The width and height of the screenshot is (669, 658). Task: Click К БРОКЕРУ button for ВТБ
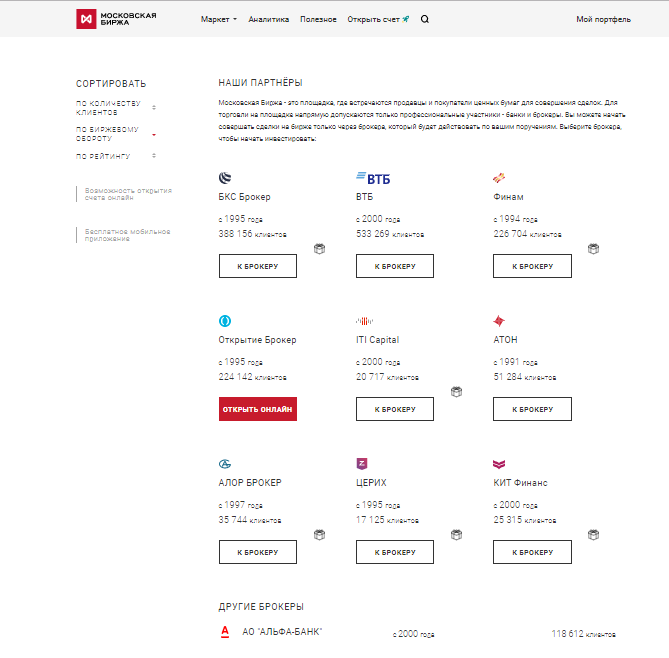point(395,266)
